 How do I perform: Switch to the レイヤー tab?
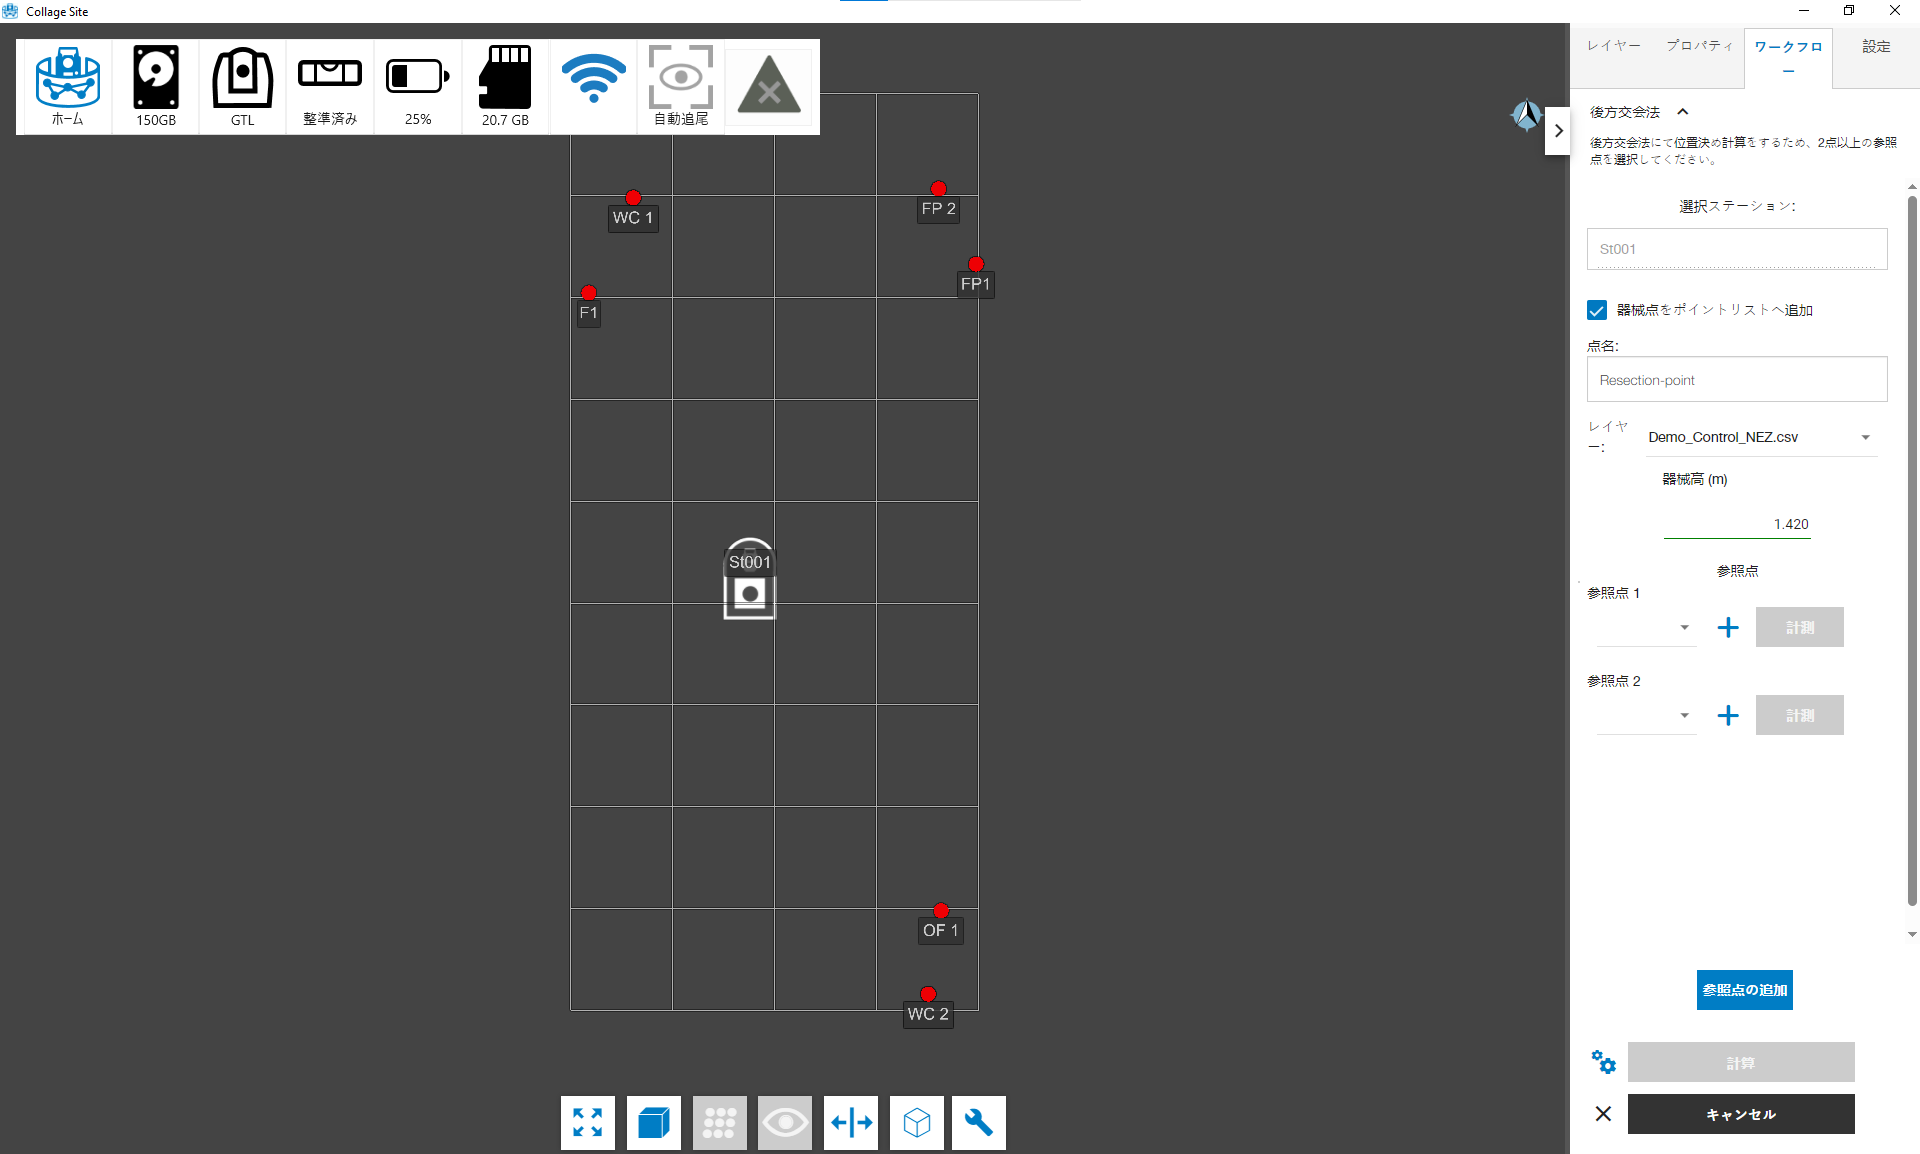(x=1613, y=46)
